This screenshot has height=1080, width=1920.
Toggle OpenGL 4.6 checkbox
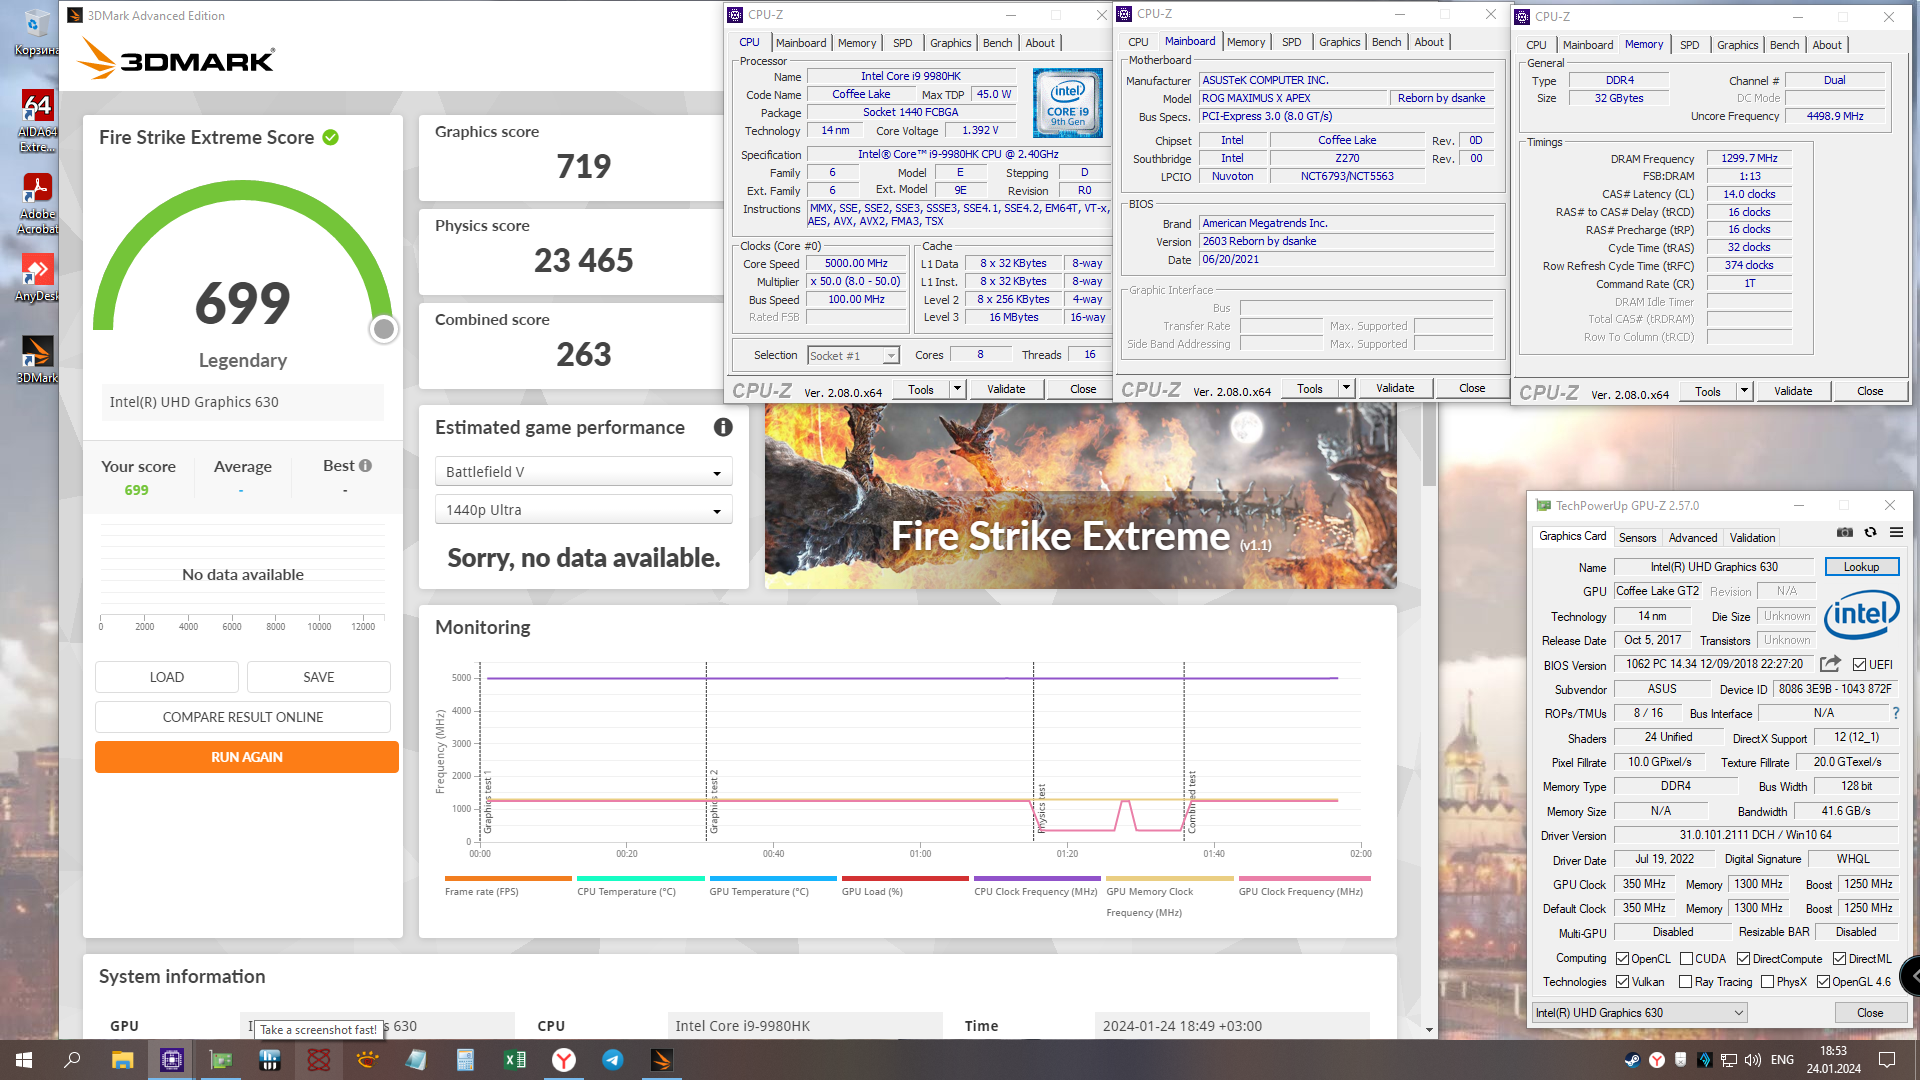coord(1823,982)
